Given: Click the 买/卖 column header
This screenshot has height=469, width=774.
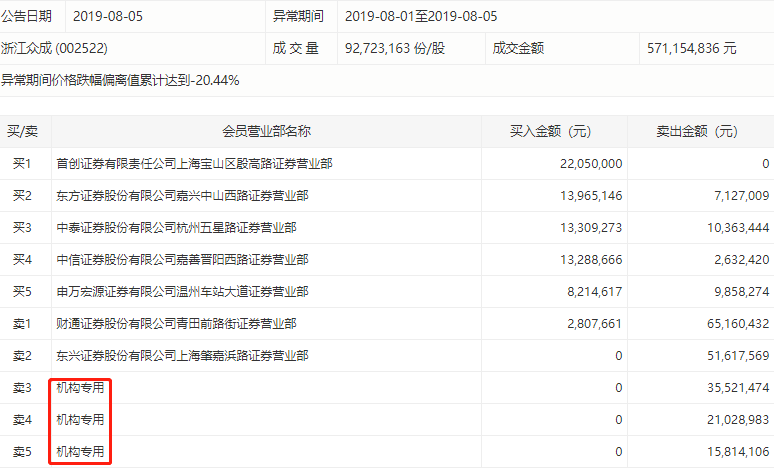Looking at the screenshot, I should 23,131.
